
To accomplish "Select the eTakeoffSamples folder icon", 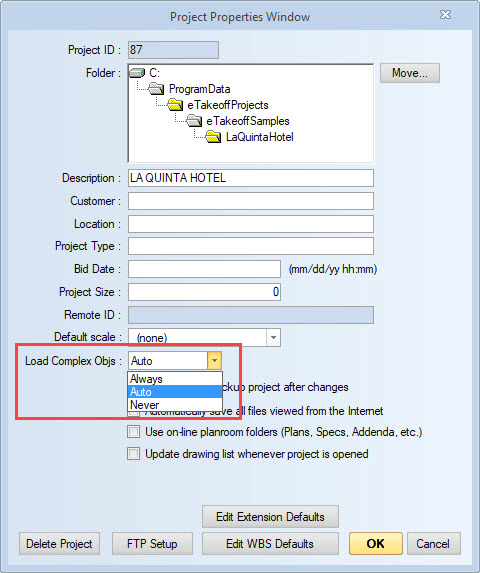I will (194, 121).
